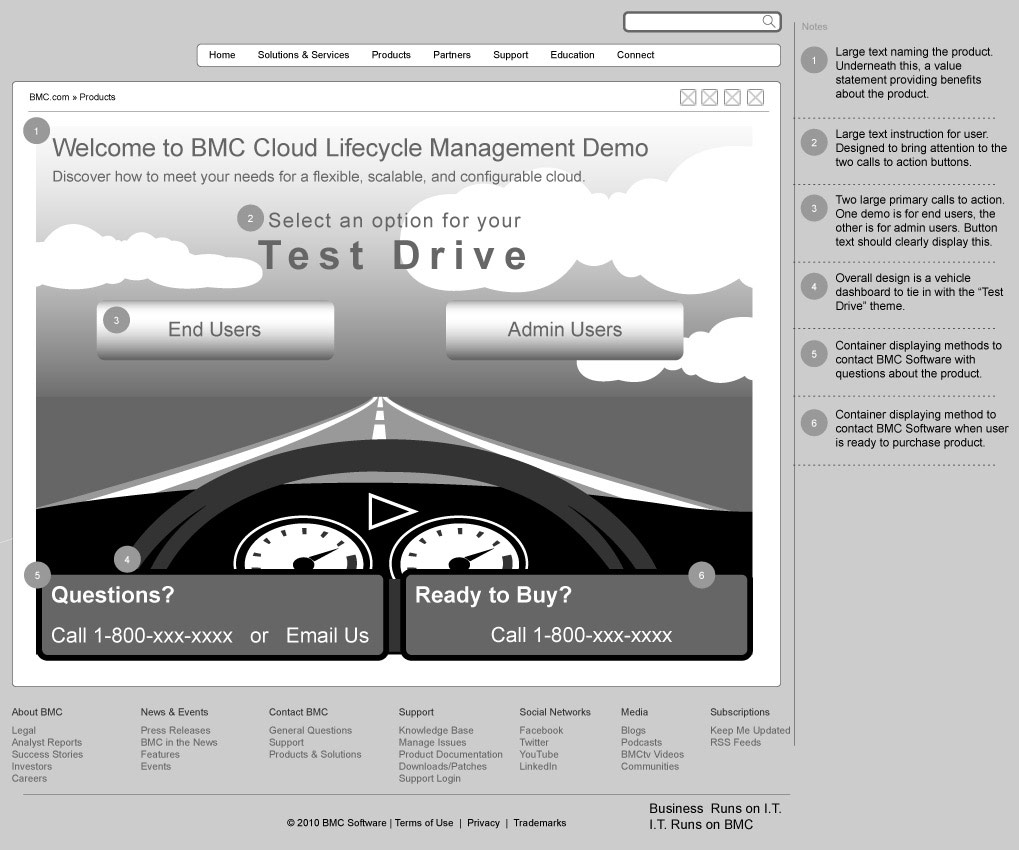Open Education in the top navigation
The width and height of the screenshot is (1019, 850).
pos(572,55)
